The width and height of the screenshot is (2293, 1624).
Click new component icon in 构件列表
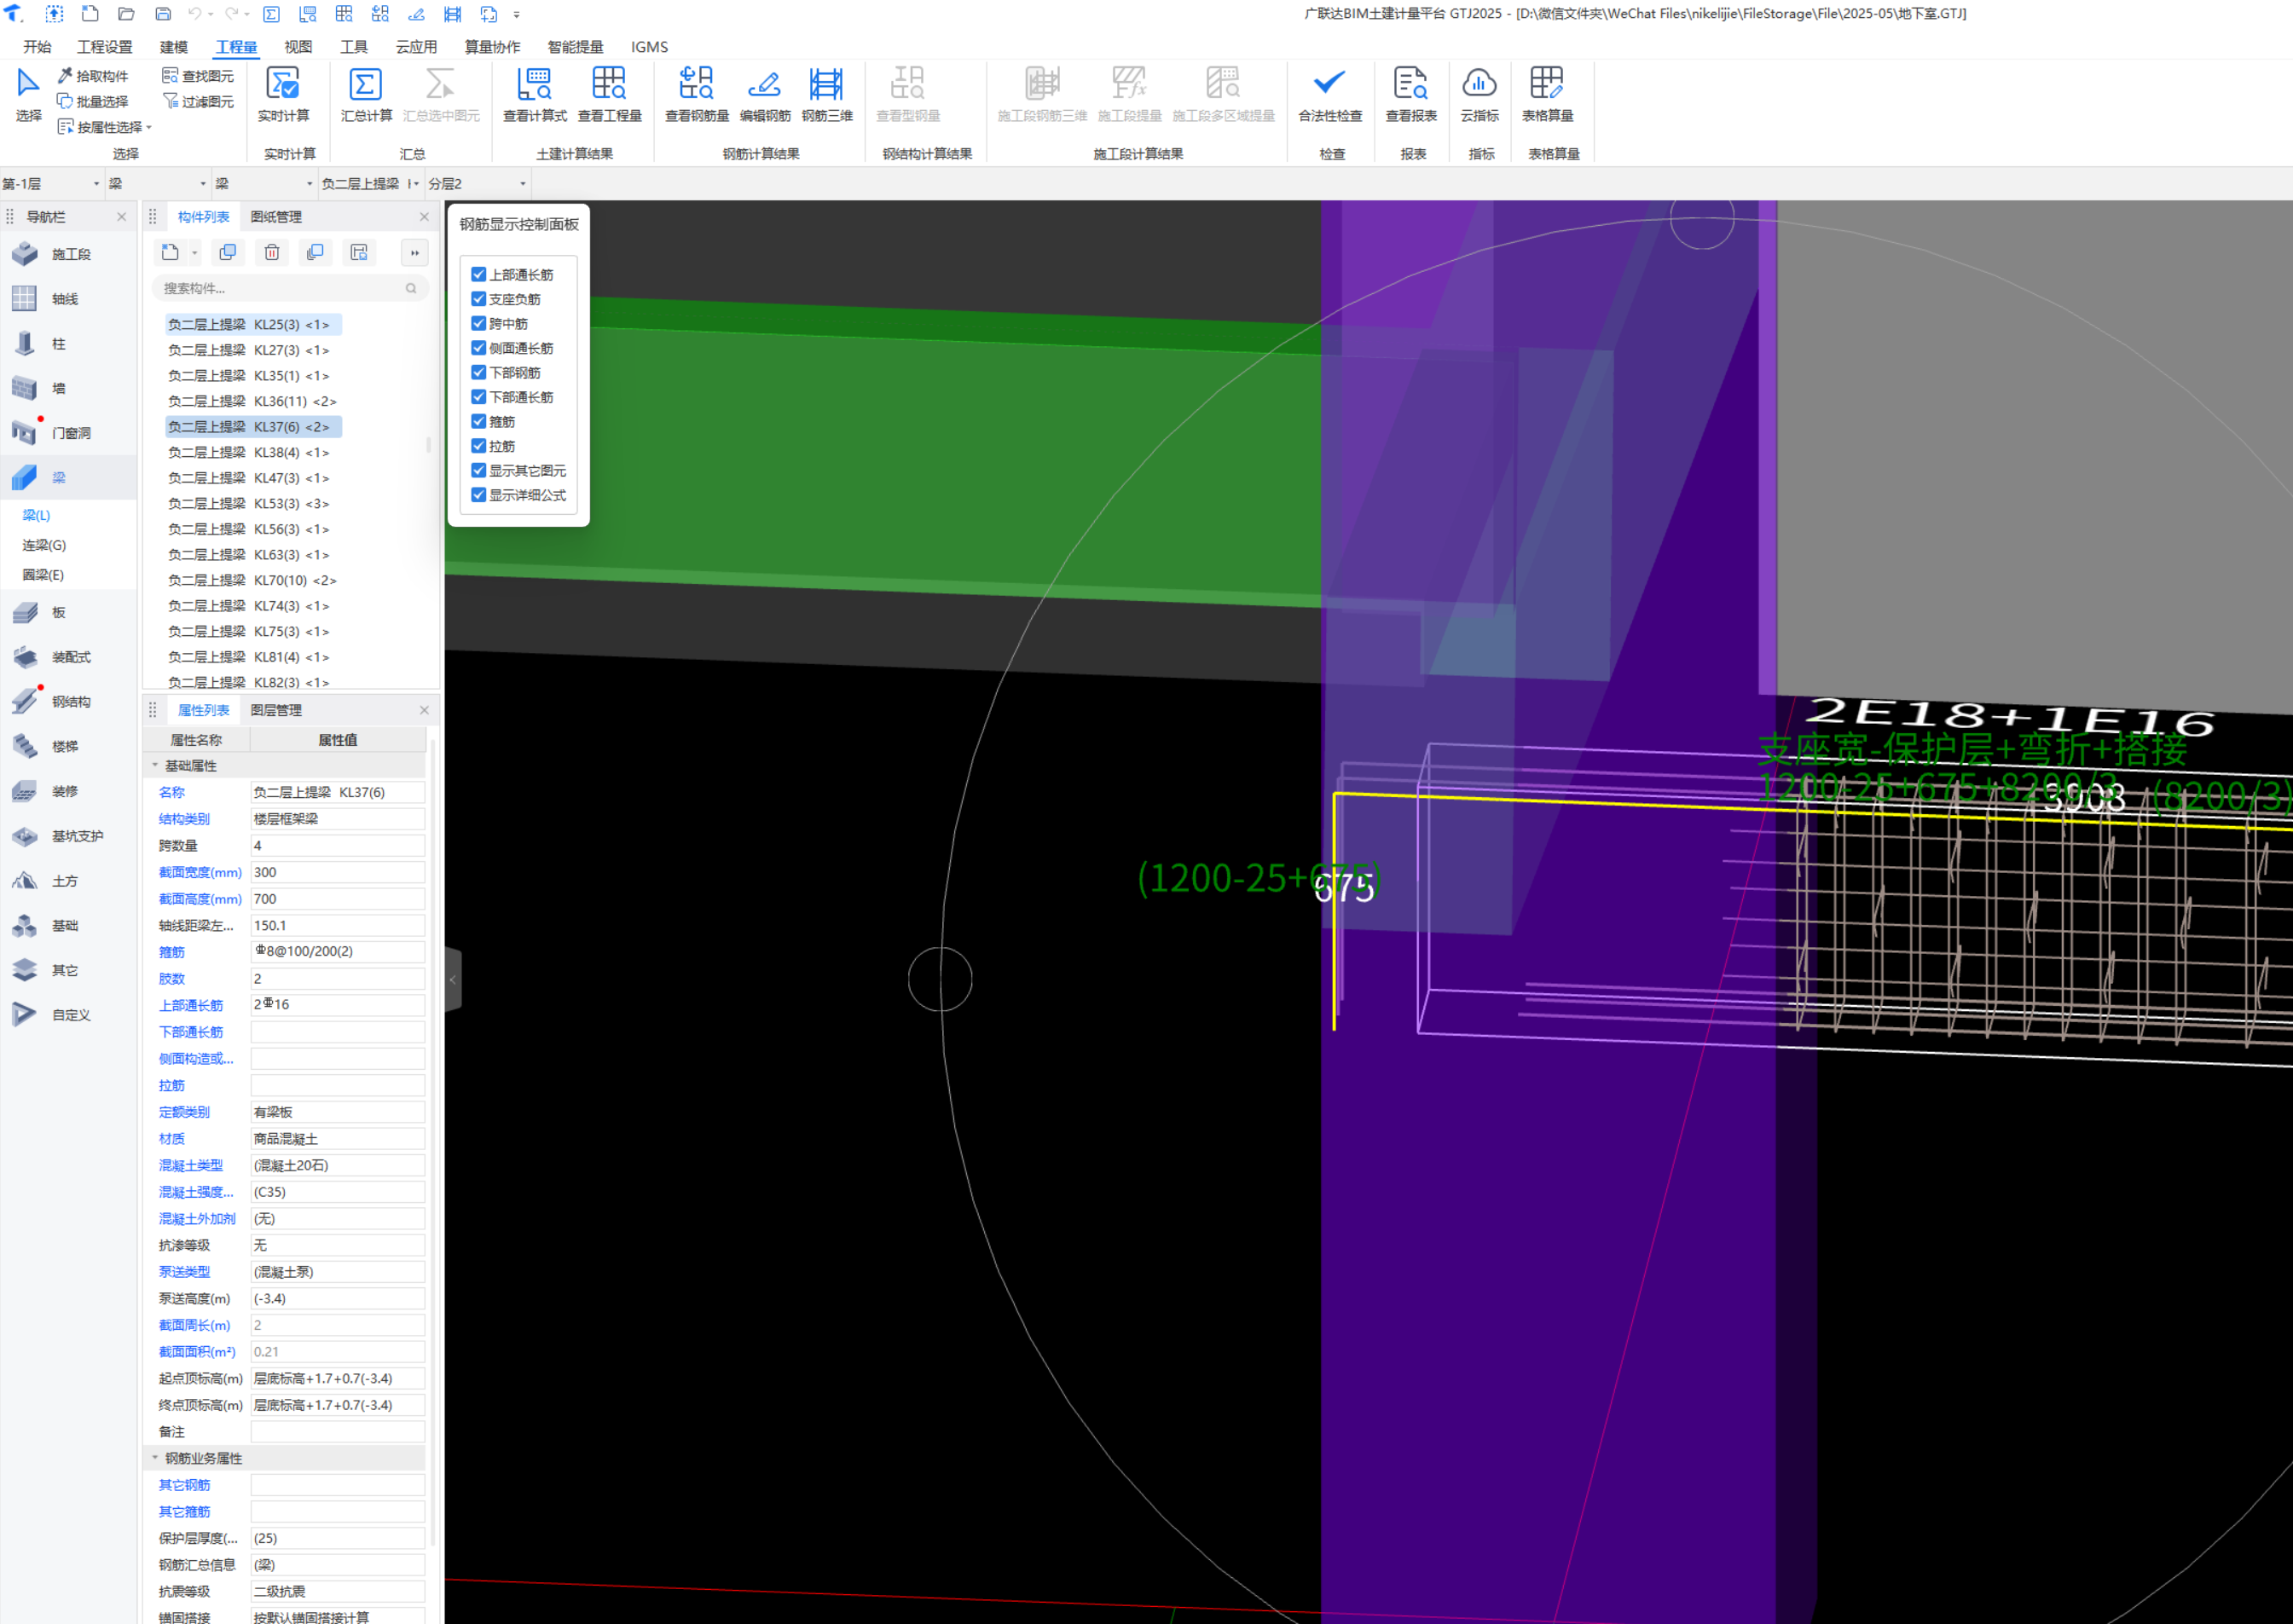coord(171,253)
